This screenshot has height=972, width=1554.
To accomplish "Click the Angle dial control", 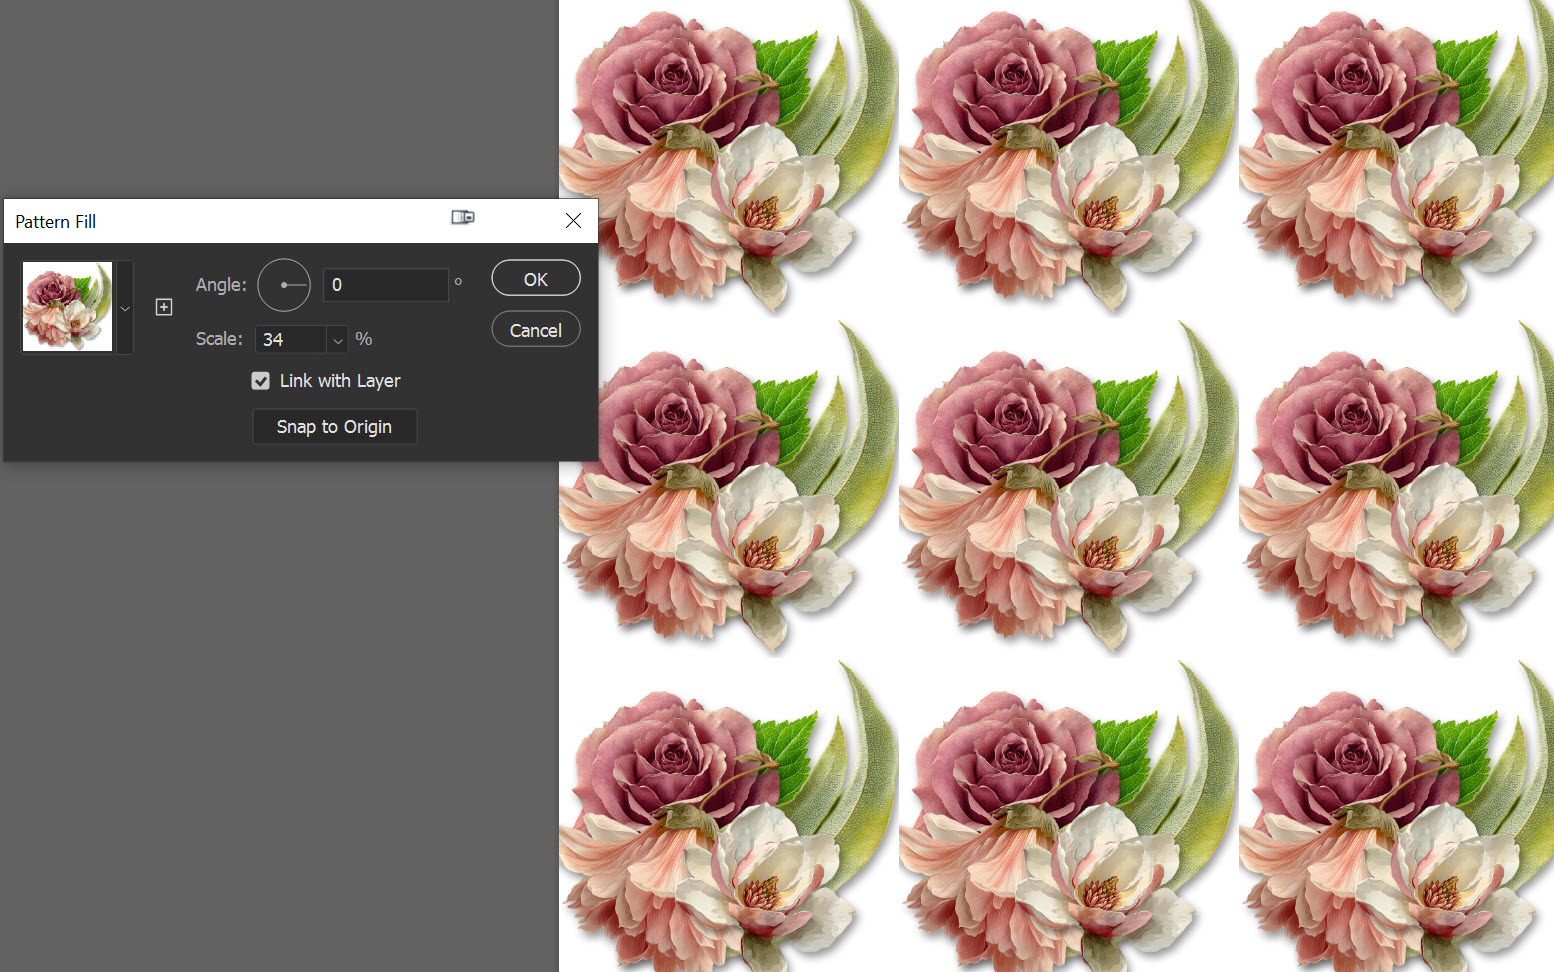I will coord(284,285).
